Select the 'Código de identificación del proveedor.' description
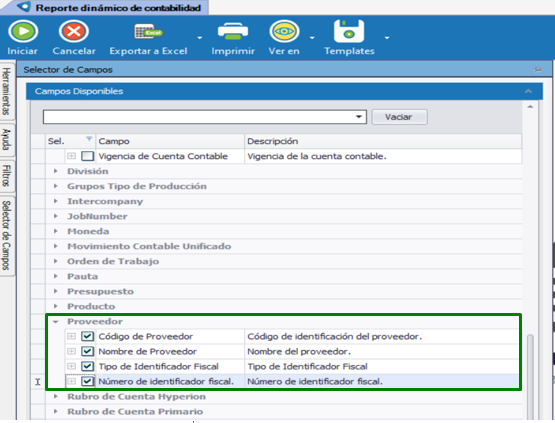Image resolution: width=555 pixels, height=423 pixels. tap(334, 336)
